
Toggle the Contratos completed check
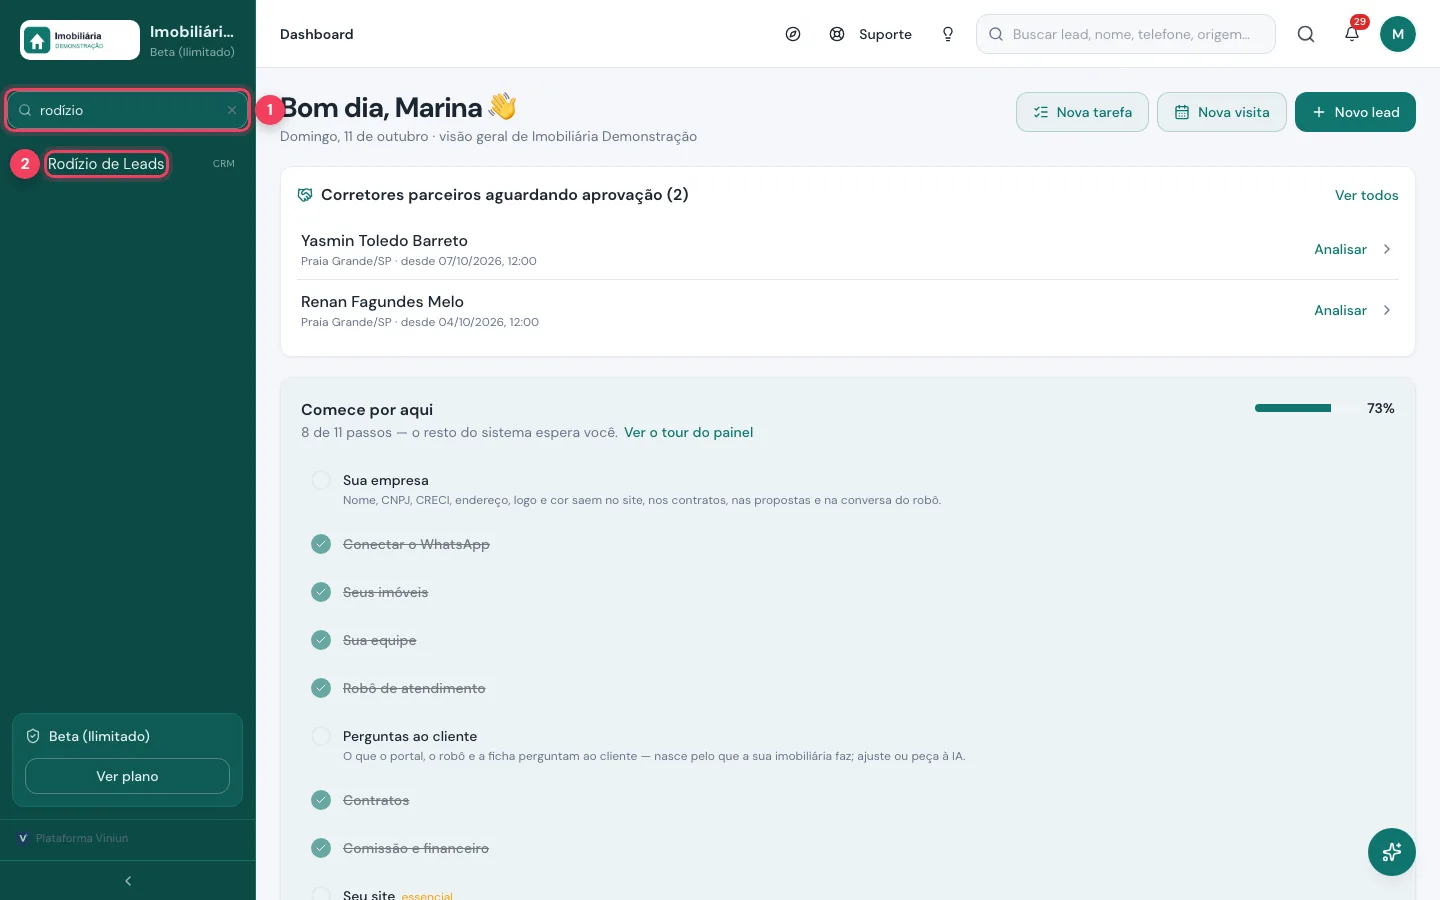coord(321,800)
